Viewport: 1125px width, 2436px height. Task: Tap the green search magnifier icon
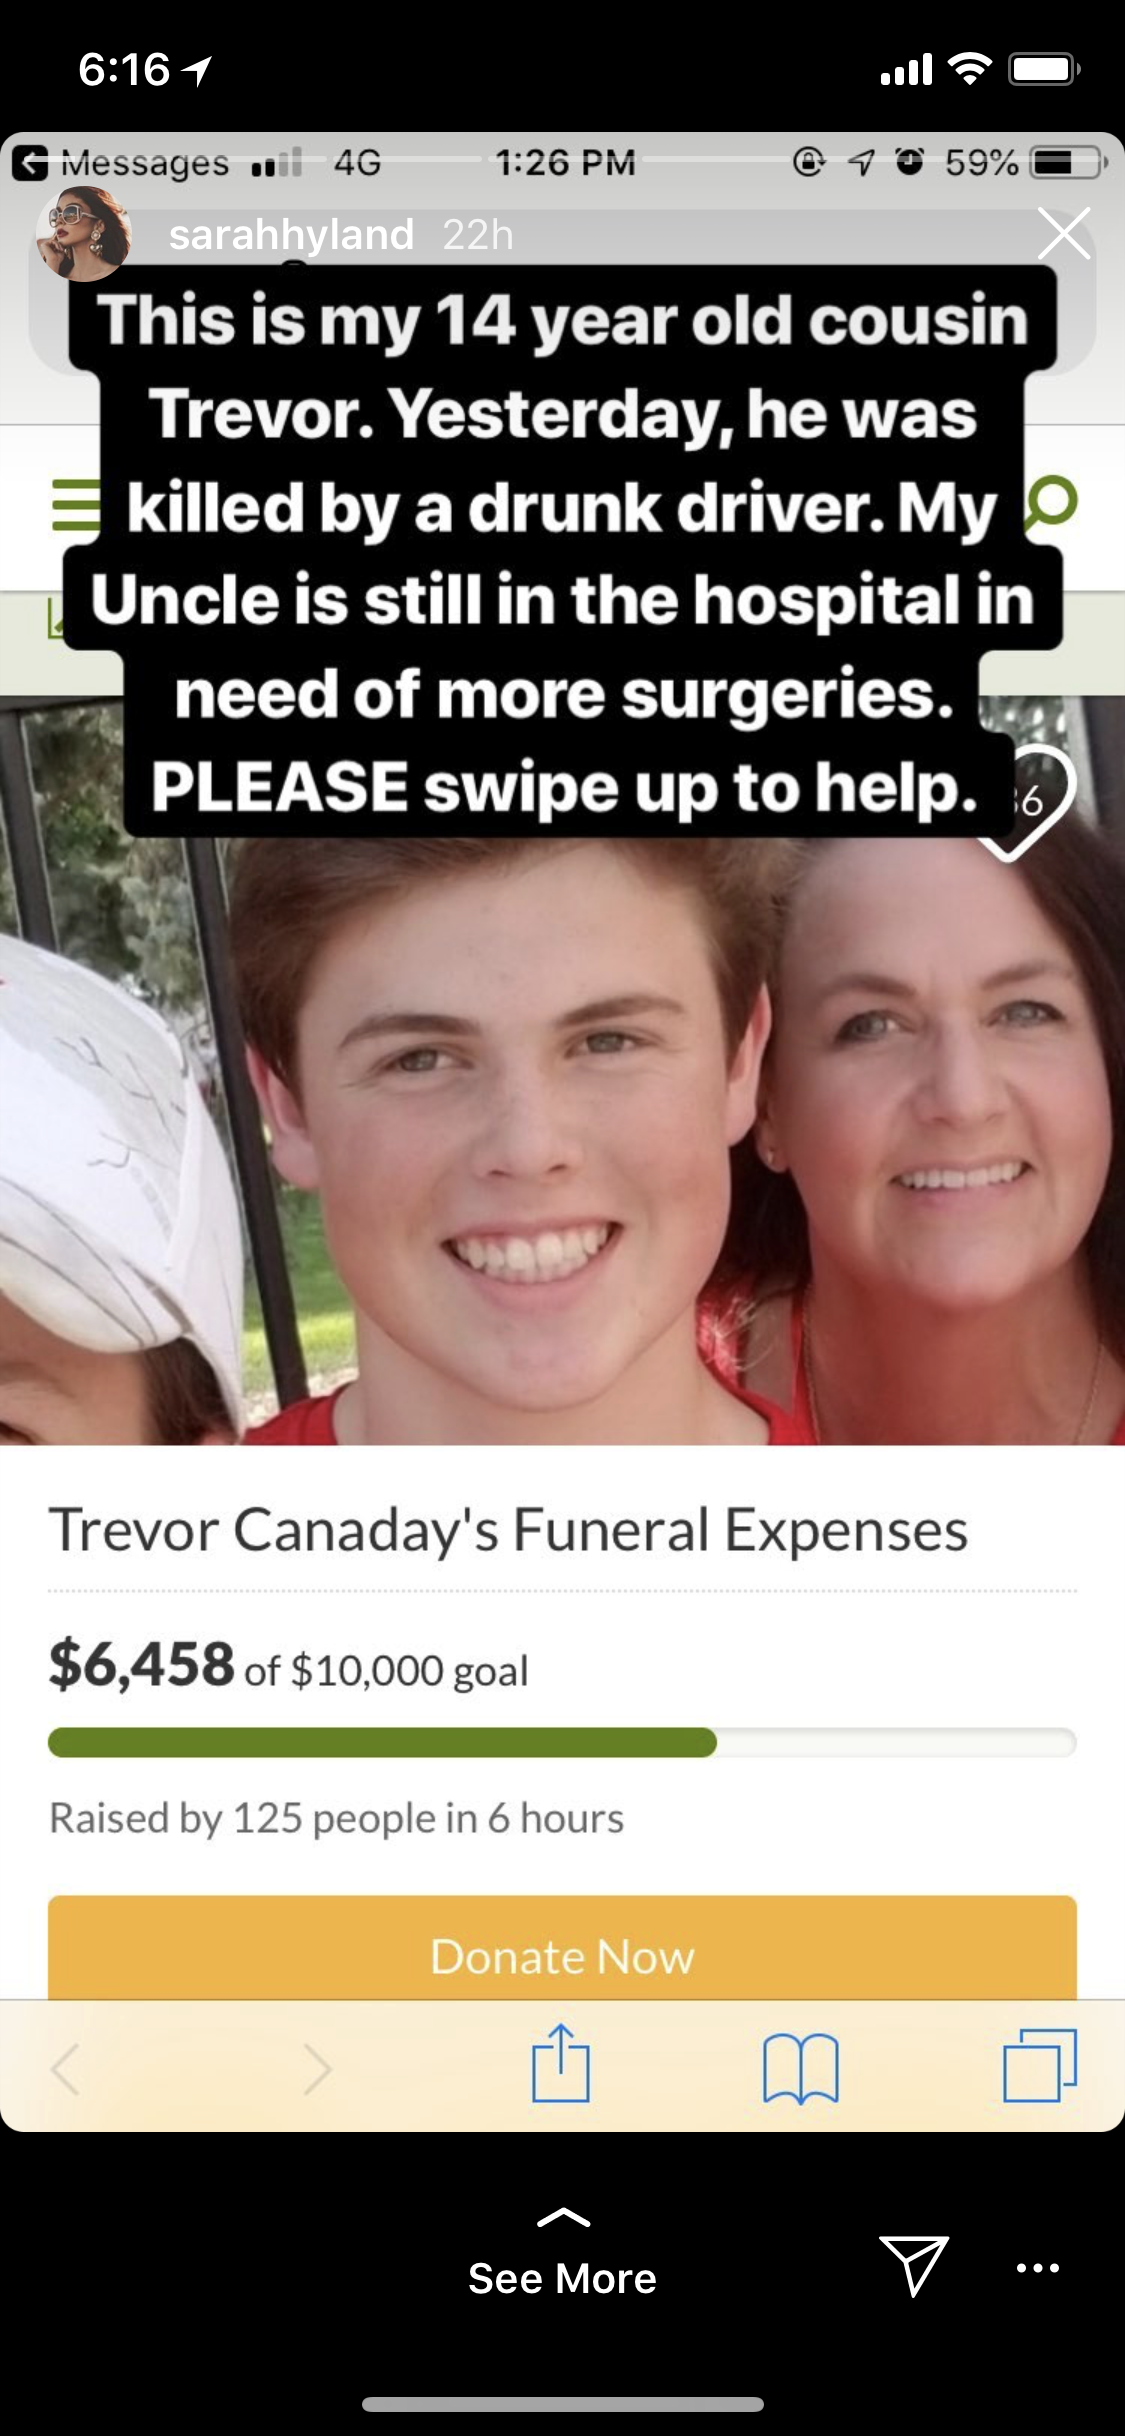click(x=1052, y=500)
